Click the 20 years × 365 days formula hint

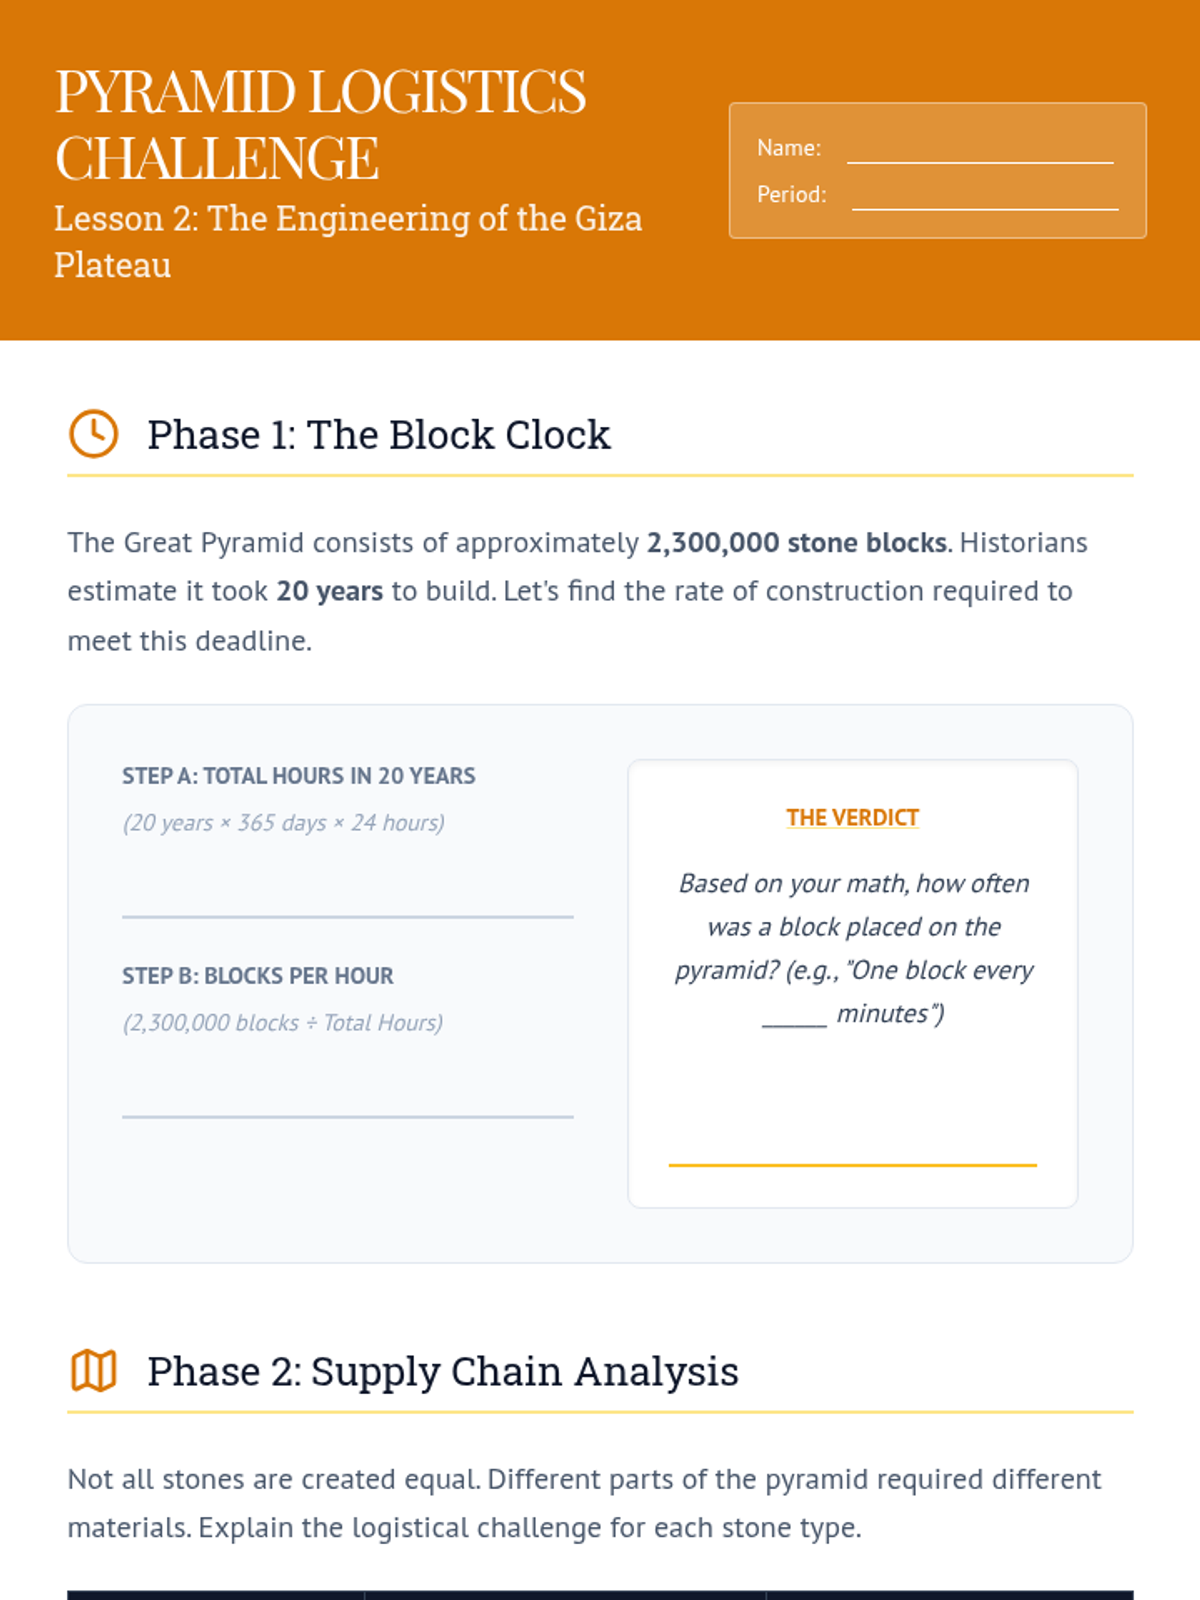click(283, 823)
